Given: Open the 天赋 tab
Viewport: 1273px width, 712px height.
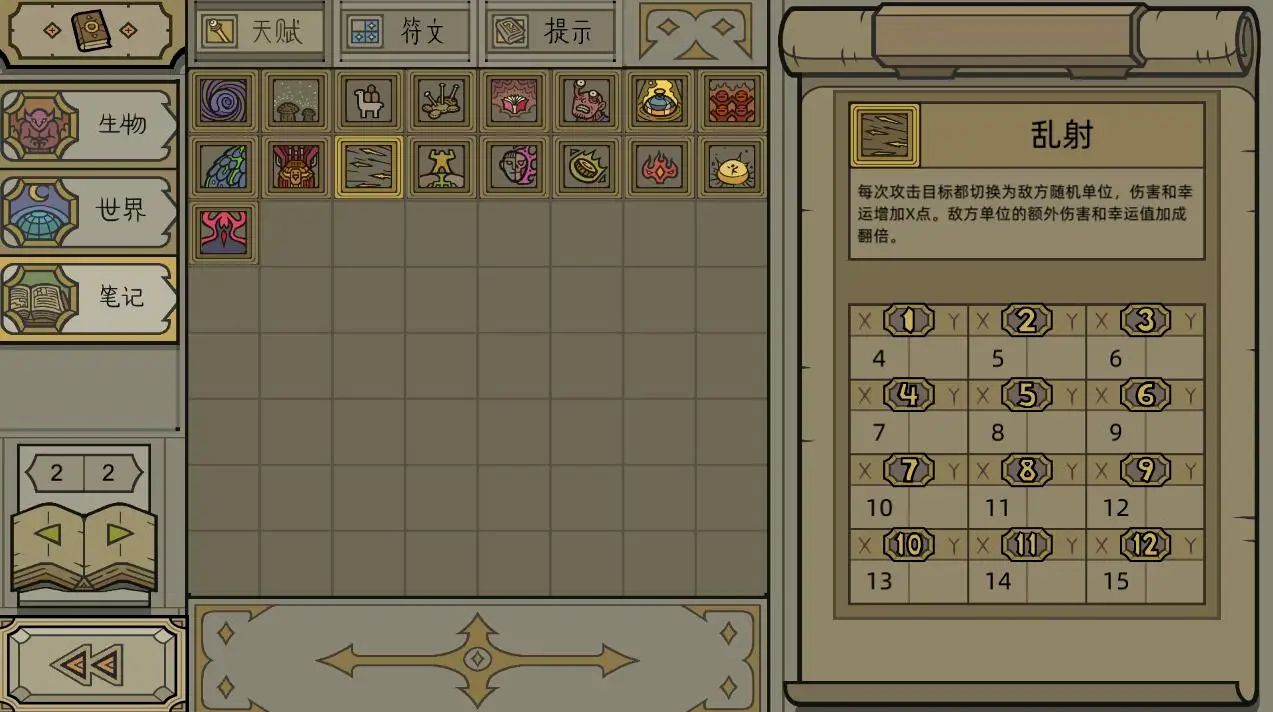Looking at the screenshot, I should [261, 31].
